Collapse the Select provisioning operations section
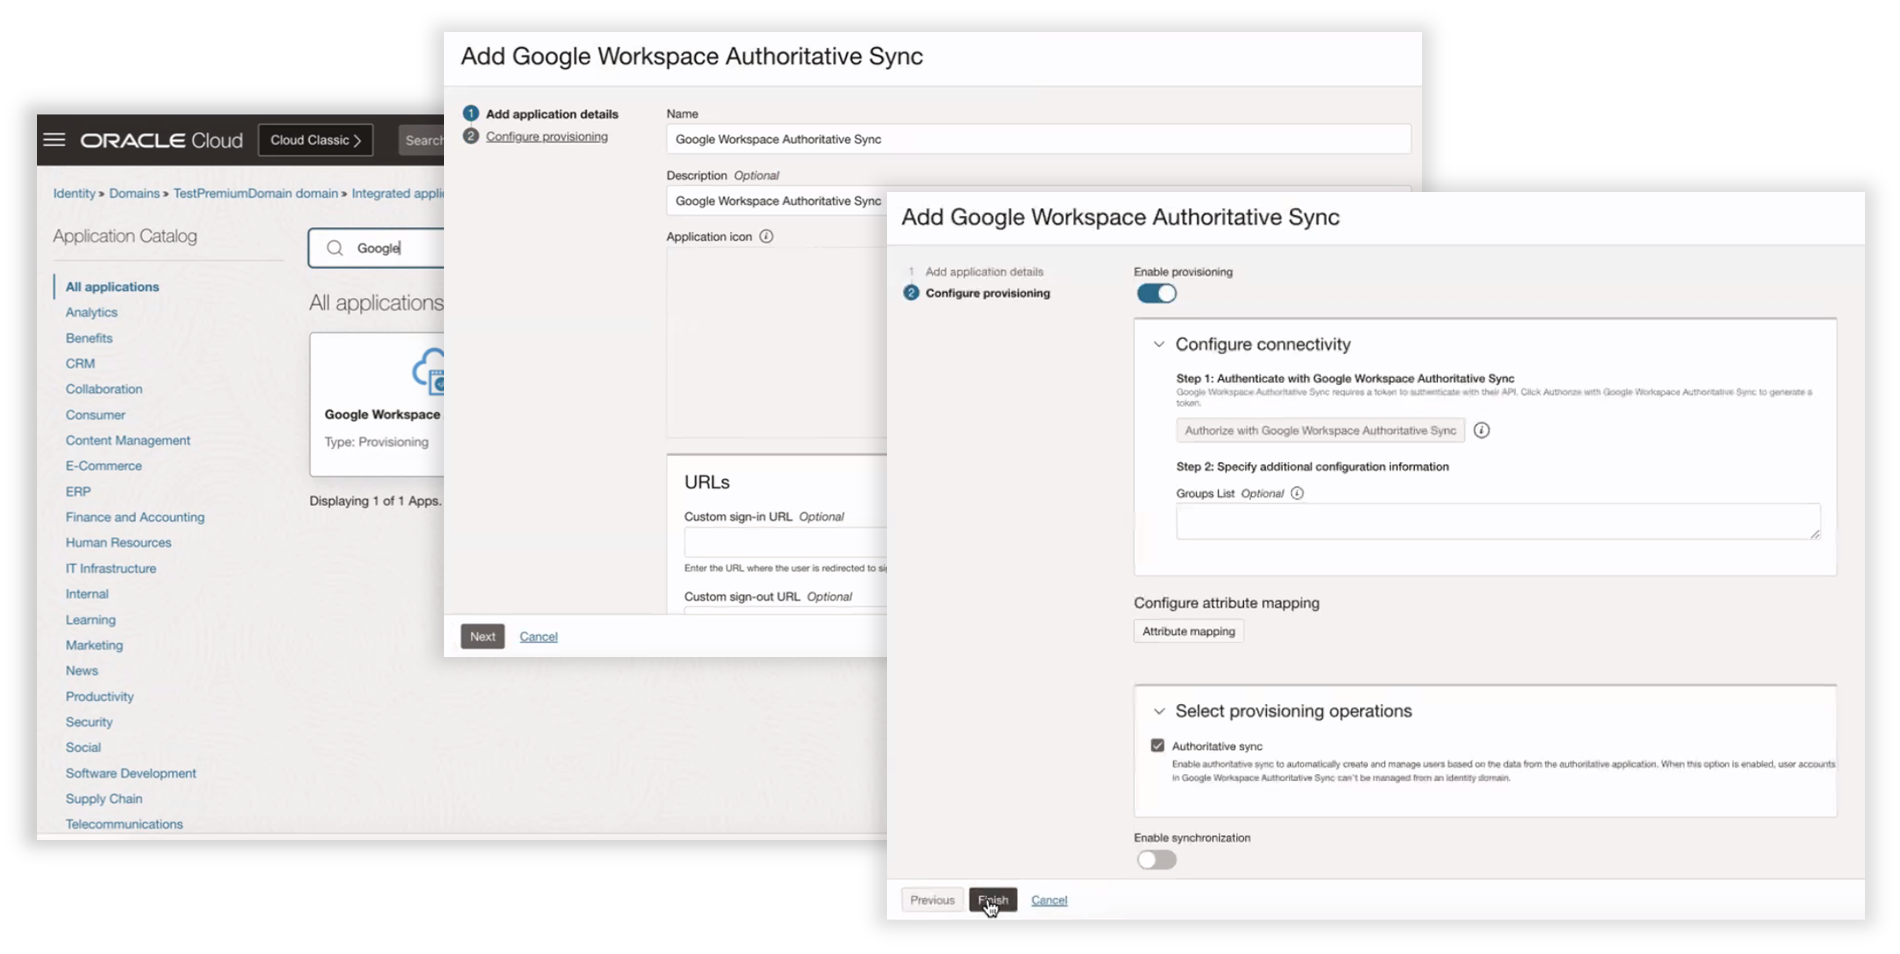The image size is (1900, 954). [1158, 711]
